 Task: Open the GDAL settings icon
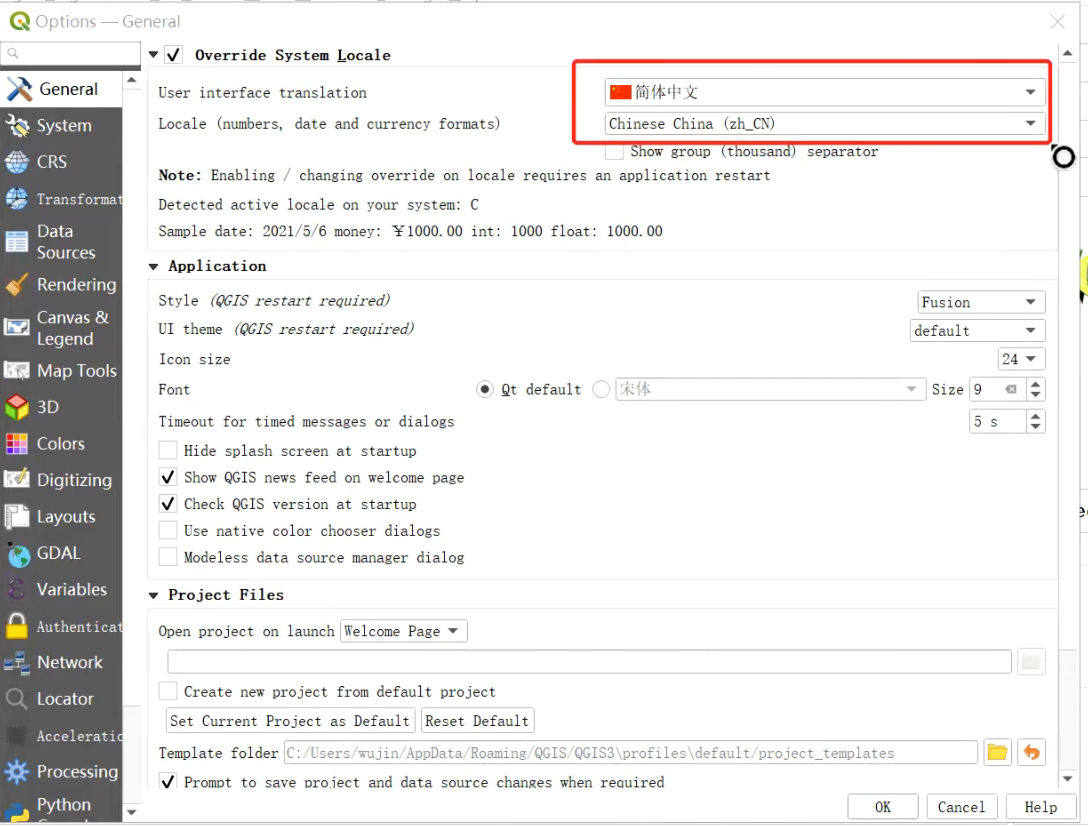[x=17, y=554]
